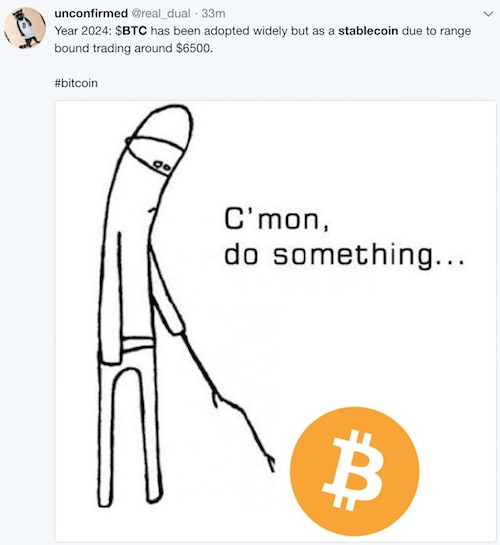Click the orange Bitcoin logo in image
The height and width of the screenshot is (545, 500).
pyautogui.click(x=354, y=471)
